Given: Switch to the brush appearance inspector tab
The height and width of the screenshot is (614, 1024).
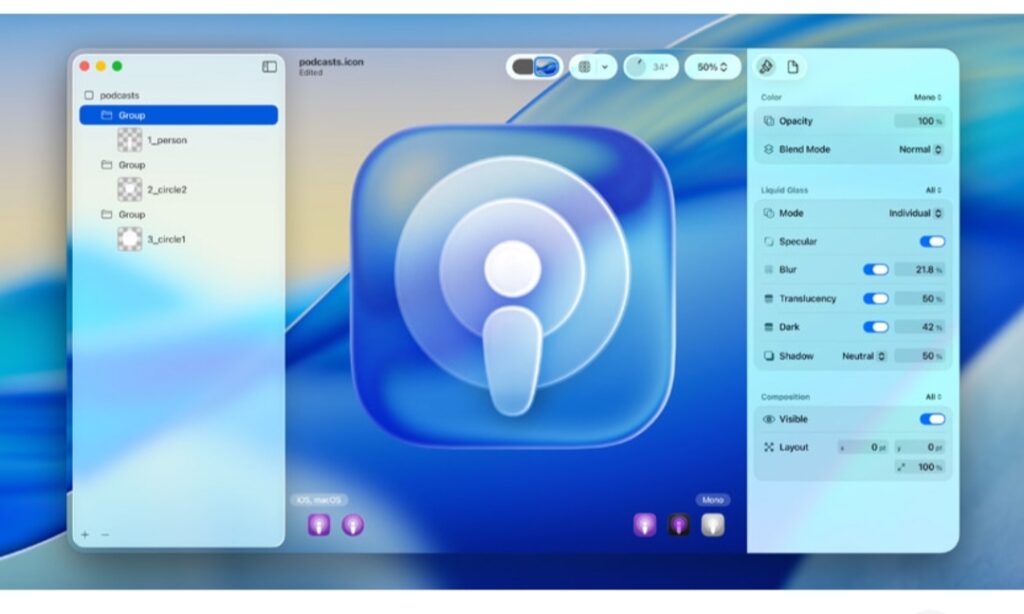Looking at the screenshot, I should tap(766, 67).
